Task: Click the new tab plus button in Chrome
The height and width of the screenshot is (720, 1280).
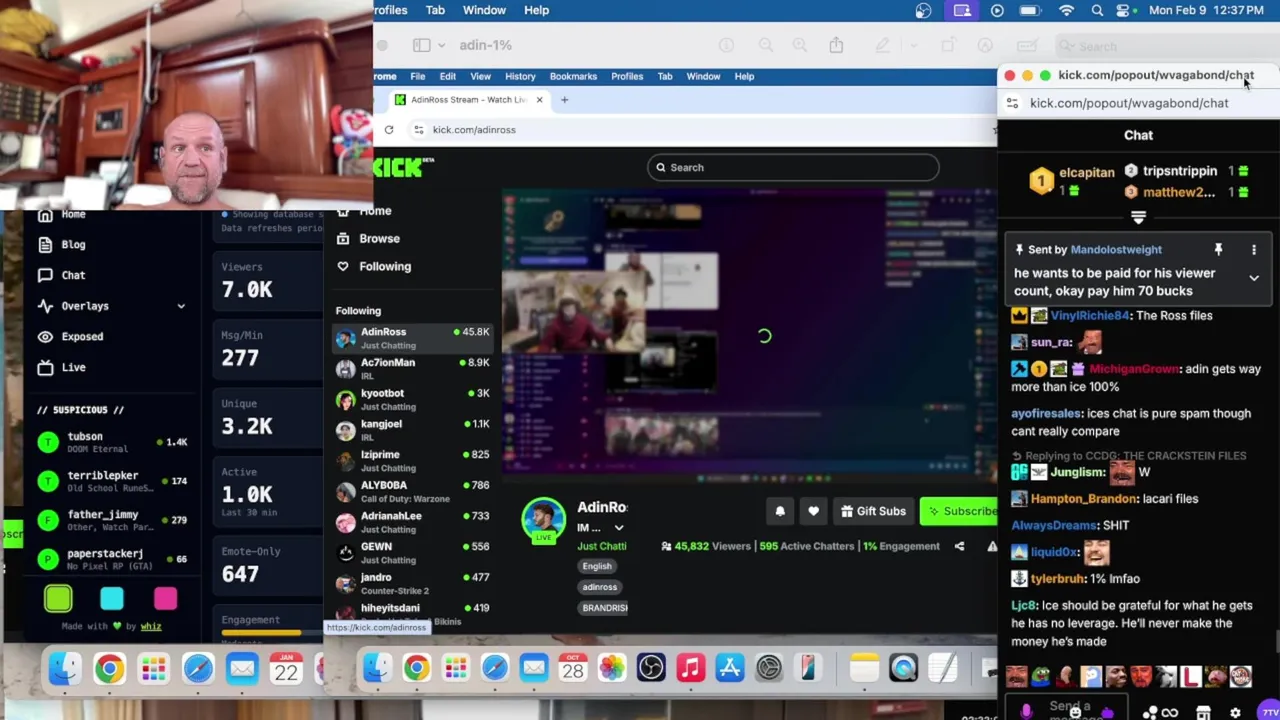Action: click(x=564, y=100)
